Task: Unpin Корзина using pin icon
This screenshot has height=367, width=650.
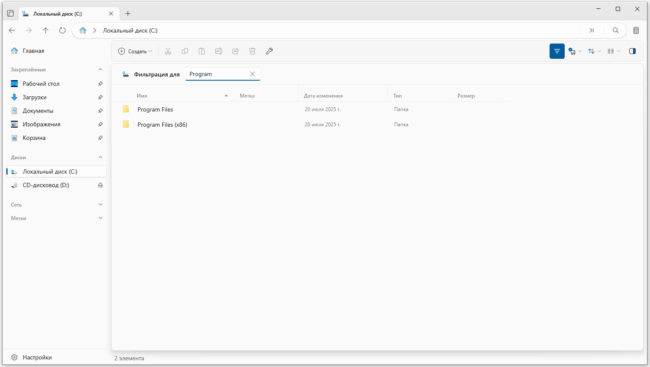Action: coord(100,138)
